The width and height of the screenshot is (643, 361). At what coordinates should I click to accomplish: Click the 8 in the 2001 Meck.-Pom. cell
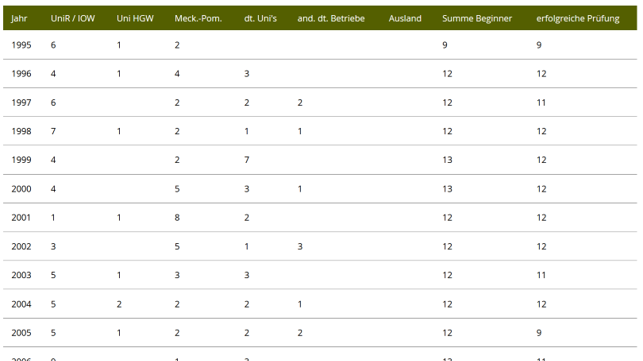pos(177,218)
